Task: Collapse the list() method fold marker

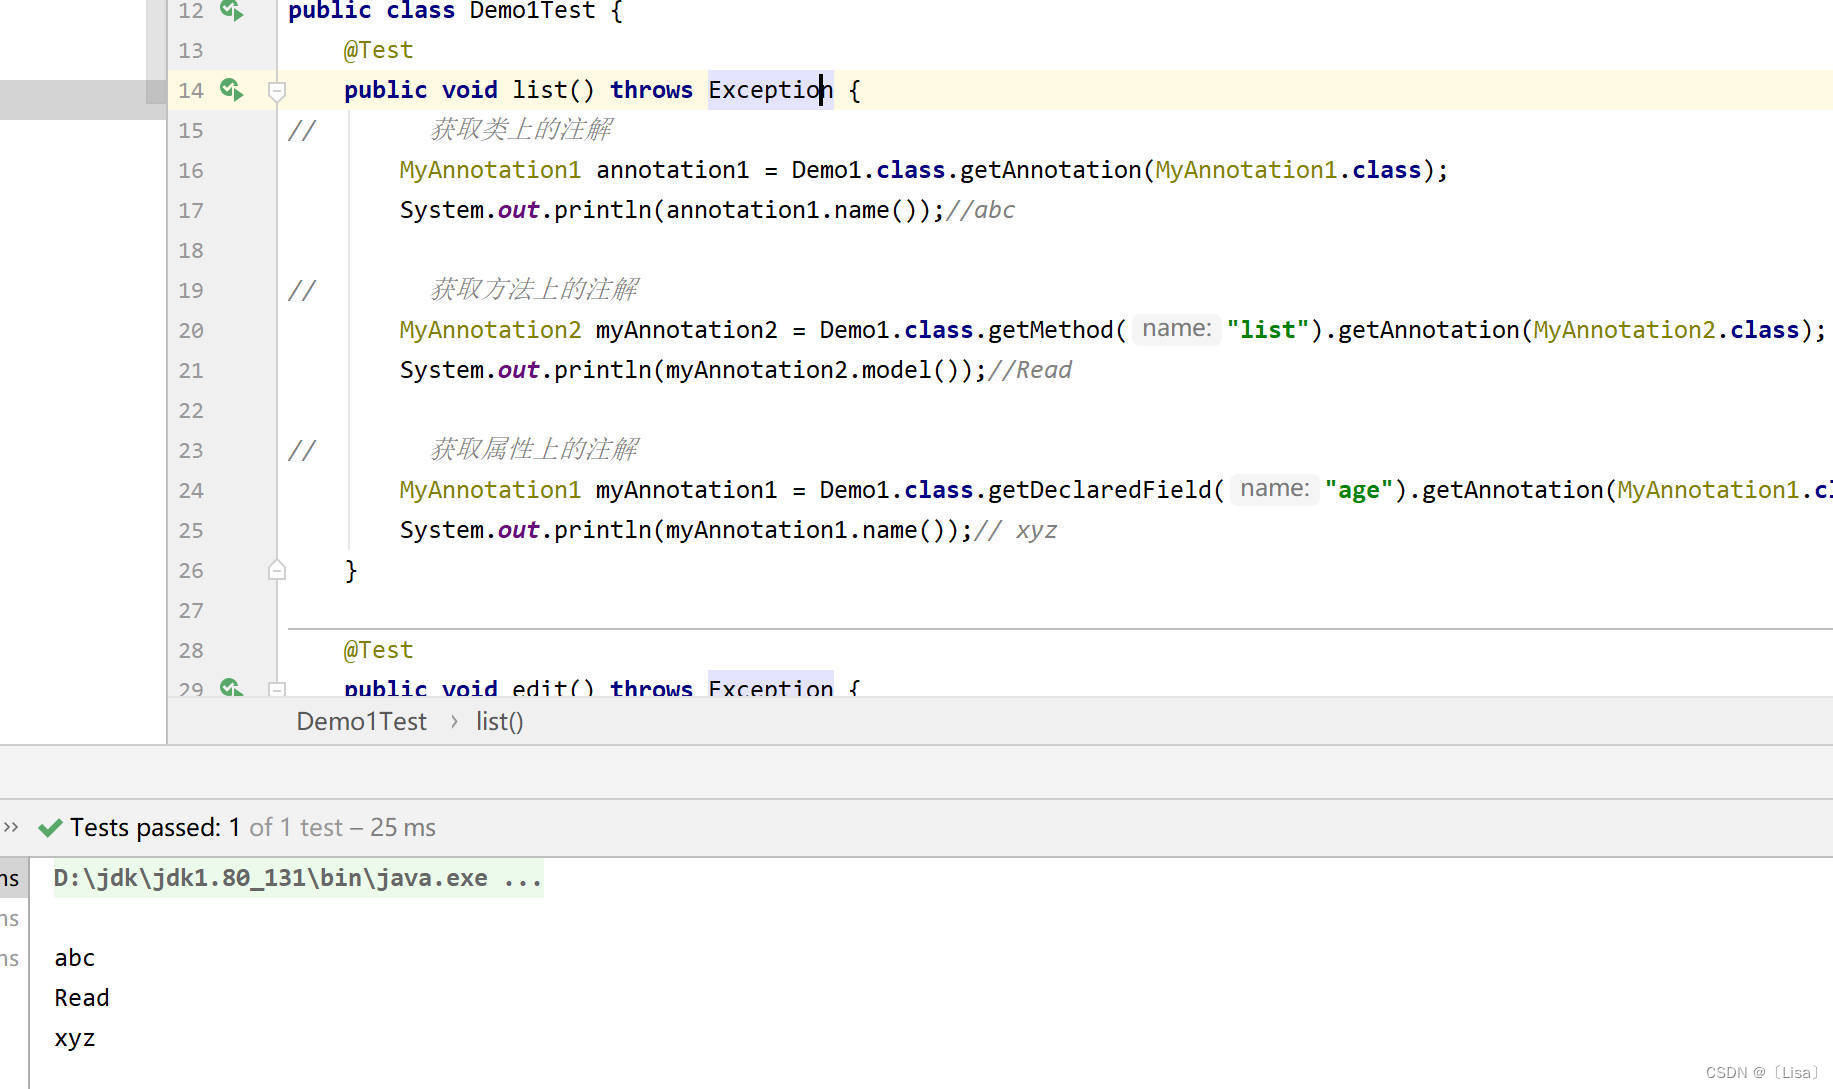Action: click(277, 91)
